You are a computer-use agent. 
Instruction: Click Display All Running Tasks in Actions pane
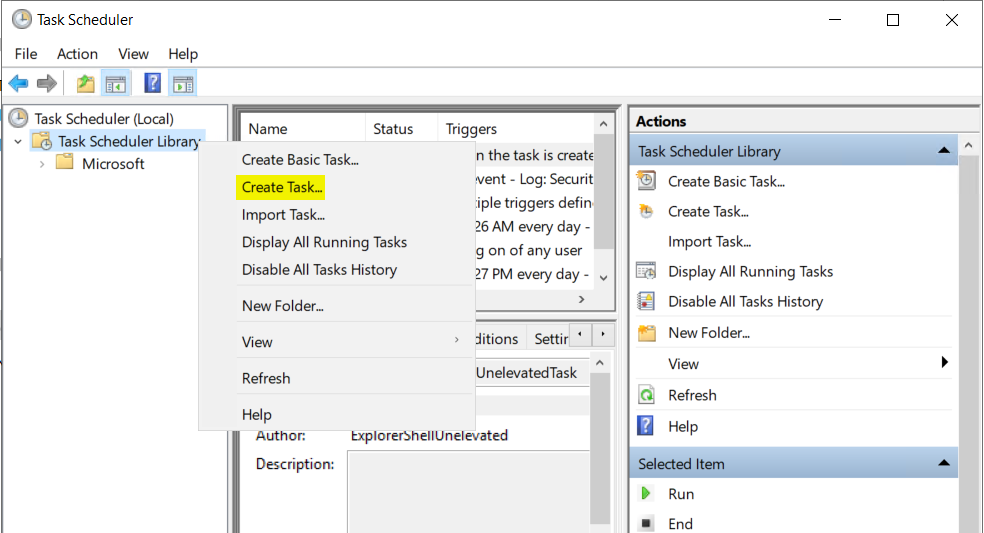pos(751,272)
